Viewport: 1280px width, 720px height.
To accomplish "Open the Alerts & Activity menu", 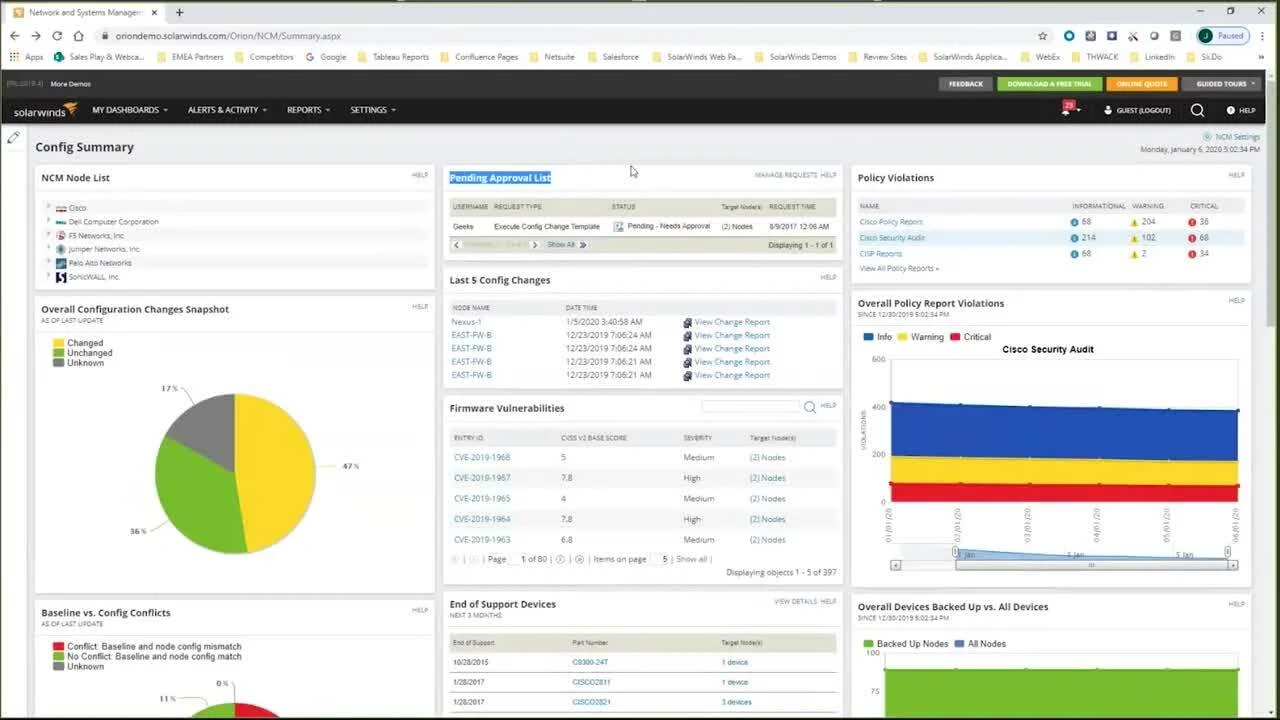I will 227,110.
